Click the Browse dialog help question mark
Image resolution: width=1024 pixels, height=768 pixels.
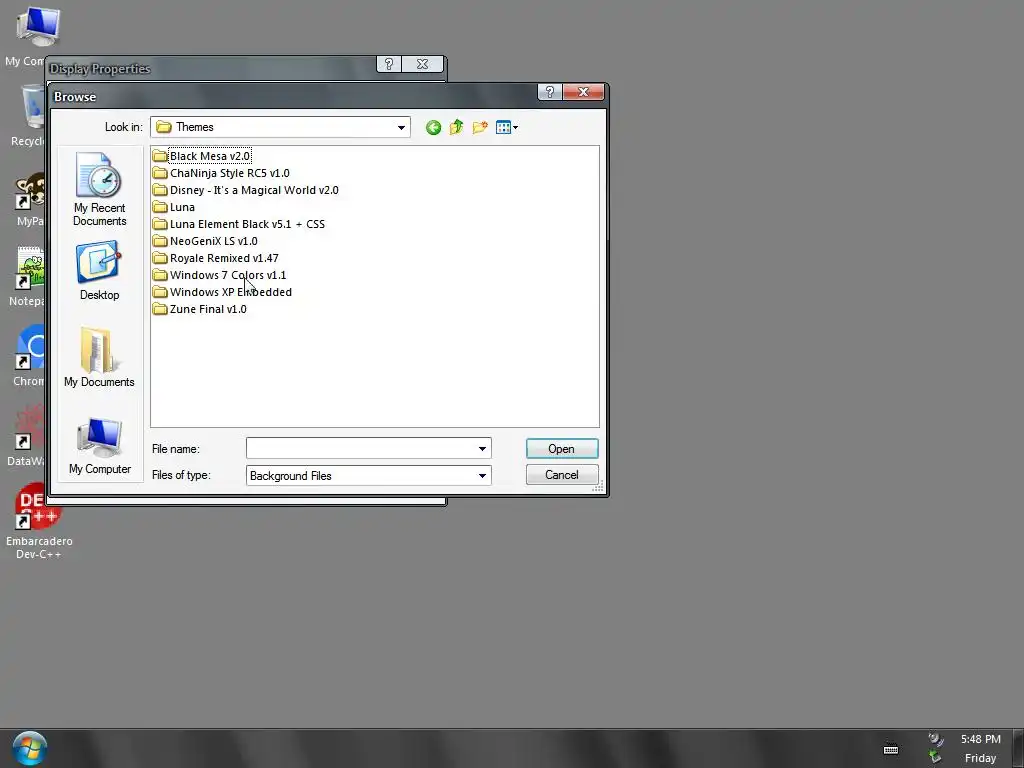tap(549, 92)
